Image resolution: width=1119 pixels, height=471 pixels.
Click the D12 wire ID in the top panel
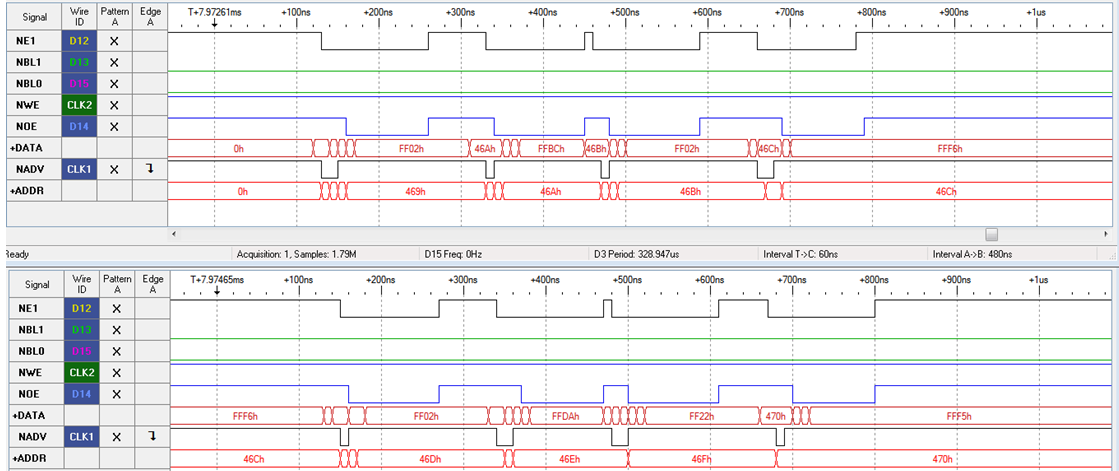pyautogui.click(x=78, y=41)
